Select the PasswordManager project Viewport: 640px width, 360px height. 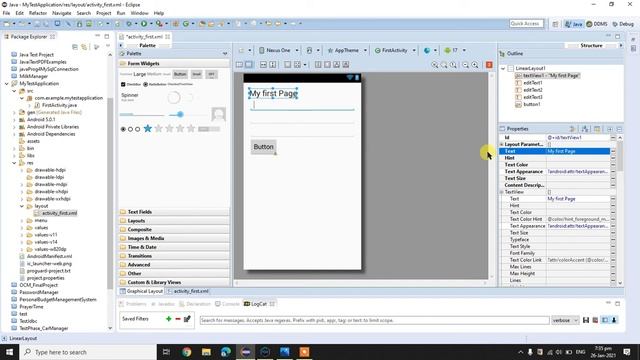click(38, 292)
